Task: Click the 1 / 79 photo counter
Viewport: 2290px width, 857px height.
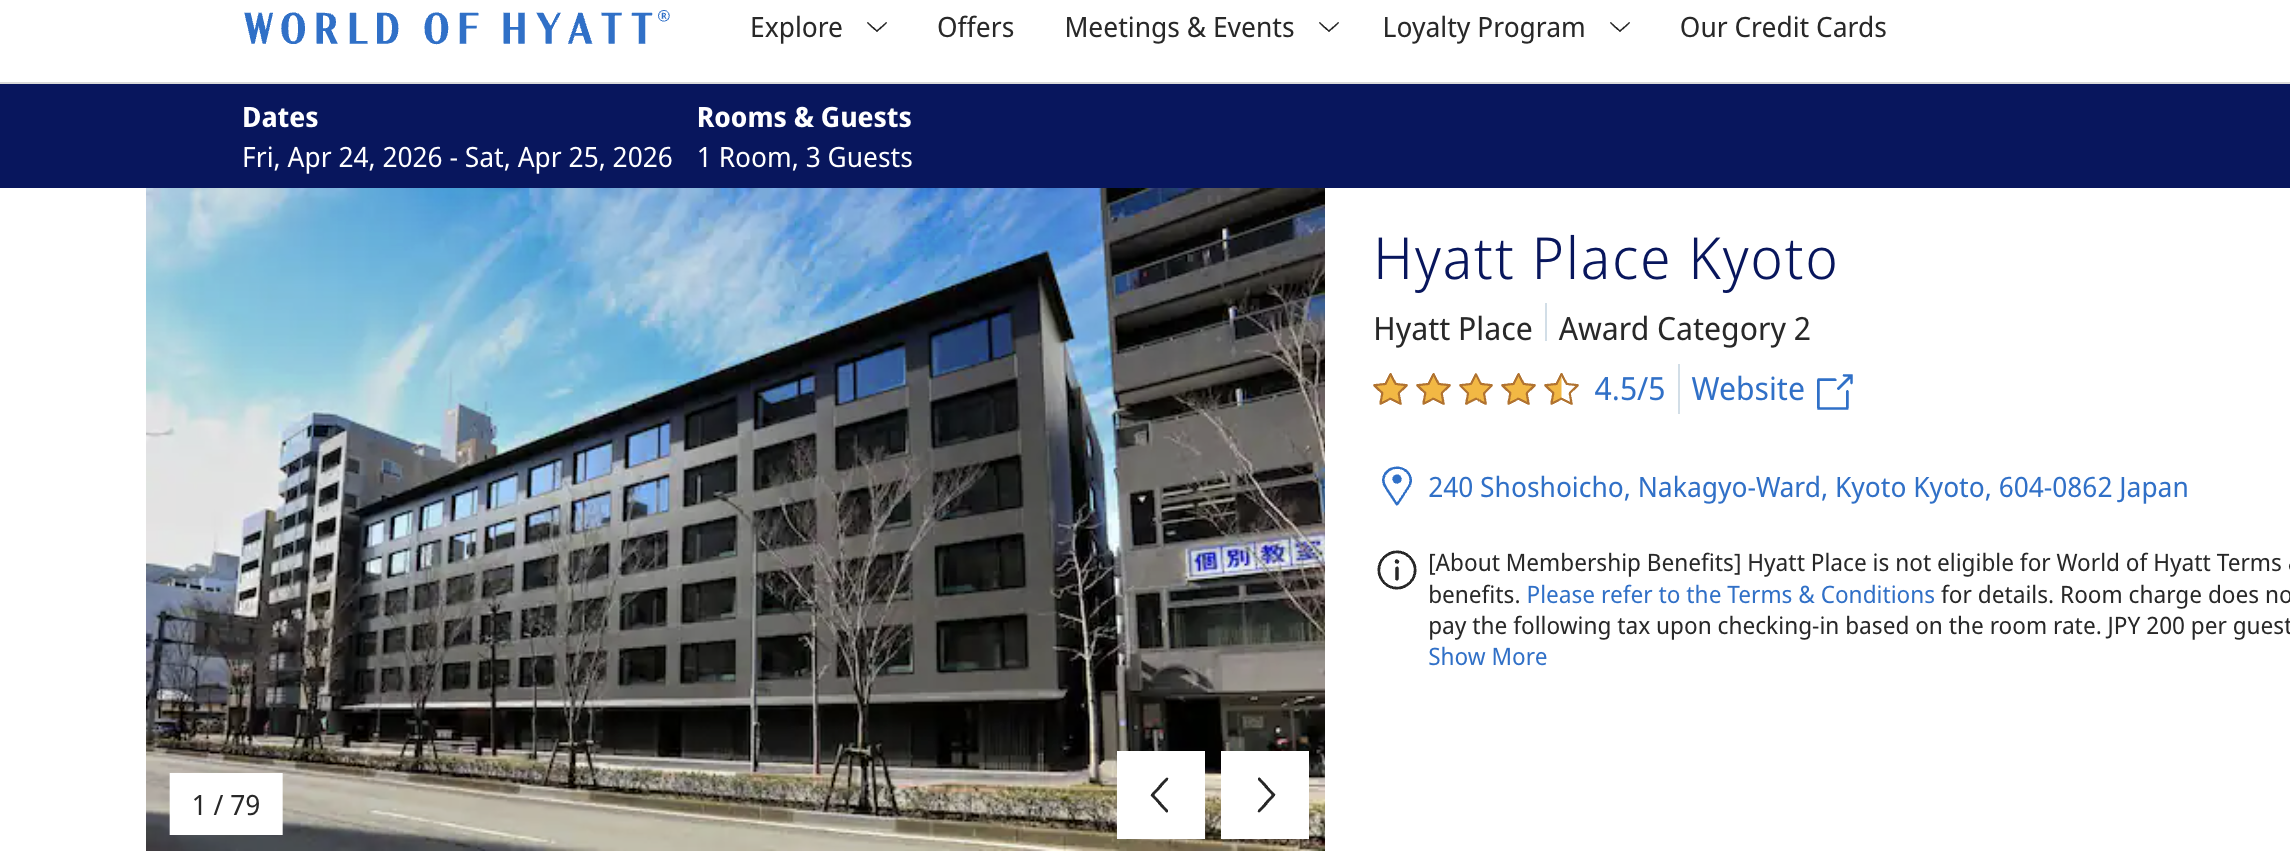Action: (x=226, y=805)
